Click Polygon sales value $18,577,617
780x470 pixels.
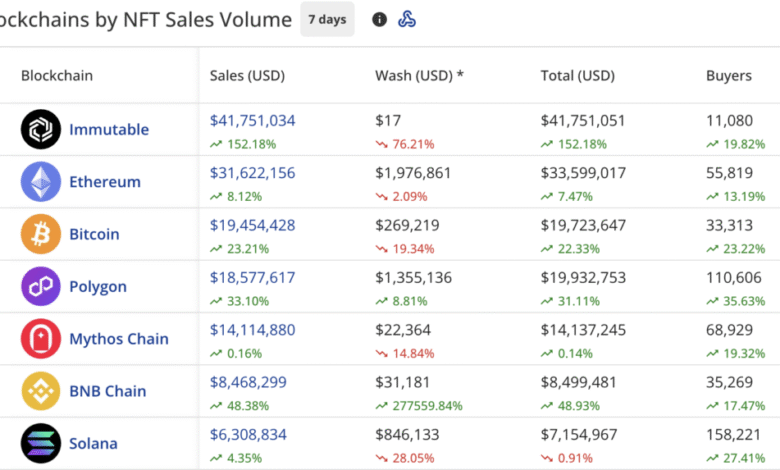point(252,278)
